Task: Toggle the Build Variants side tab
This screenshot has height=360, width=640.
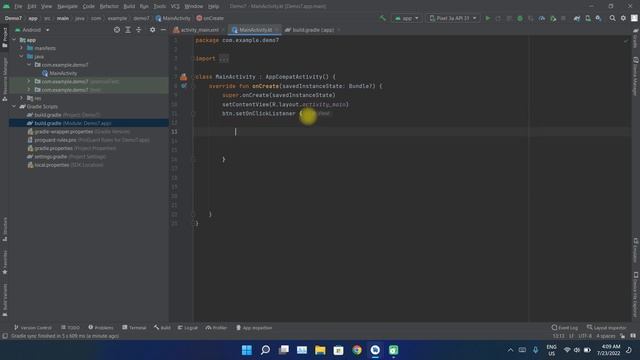Action: pyautogui.click(x=4, y=300)
